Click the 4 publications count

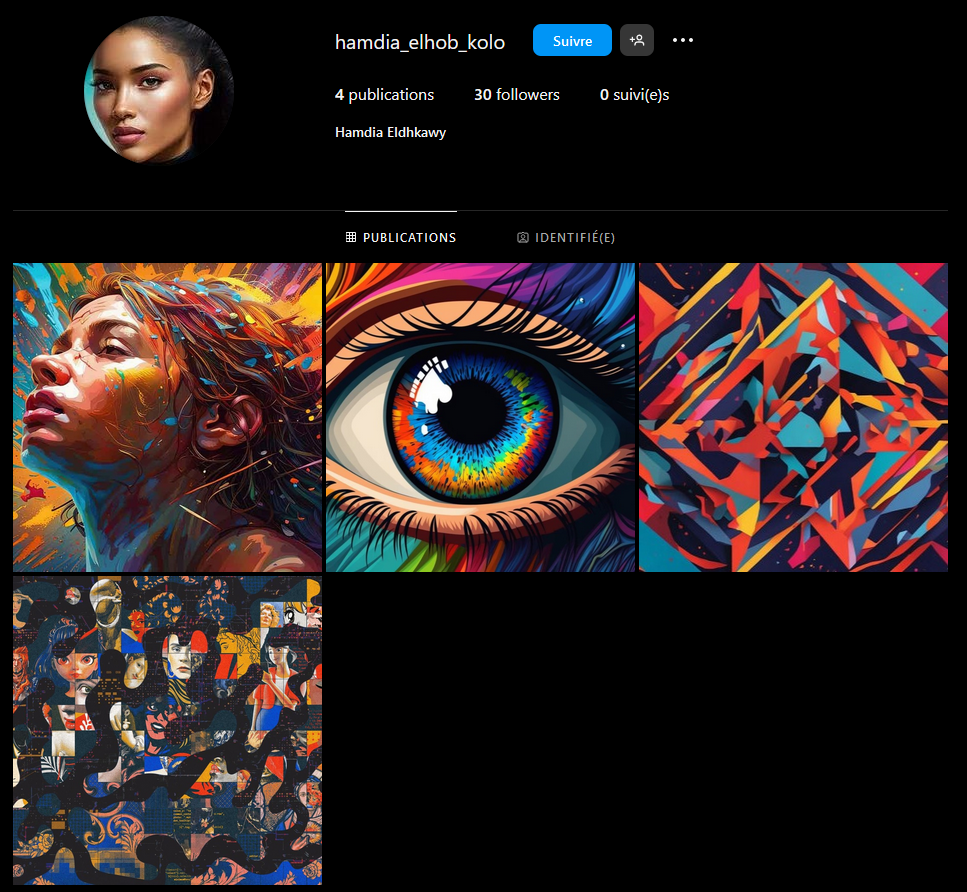click(x=384, y=94)
